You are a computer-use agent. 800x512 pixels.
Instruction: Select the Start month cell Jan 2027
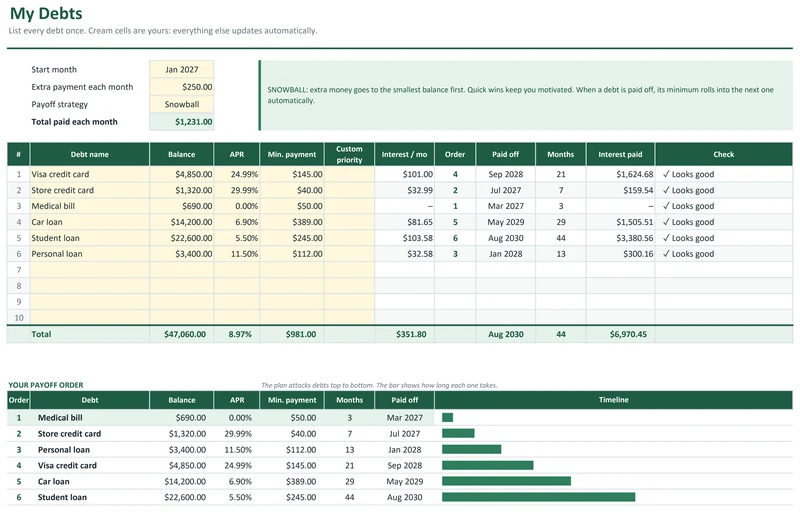[x=182, y=69]
